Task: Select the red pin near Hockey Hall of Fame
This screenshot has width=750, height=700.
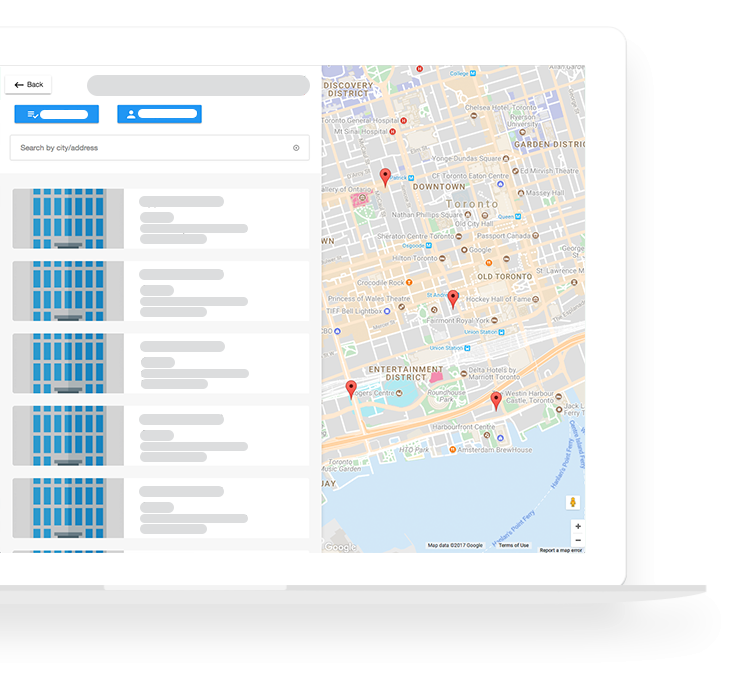Action: (x=452, y=298)
